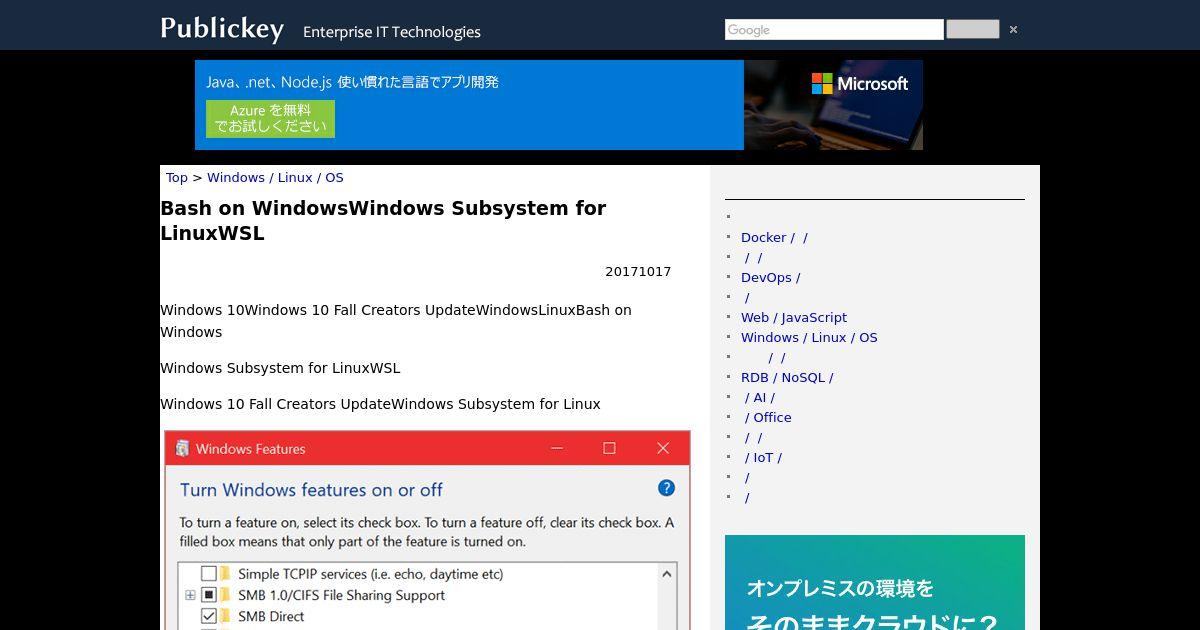Open Web / JavaScript sidebar category
This screenshot has height=630, width=1200.
tap(794, 318)
